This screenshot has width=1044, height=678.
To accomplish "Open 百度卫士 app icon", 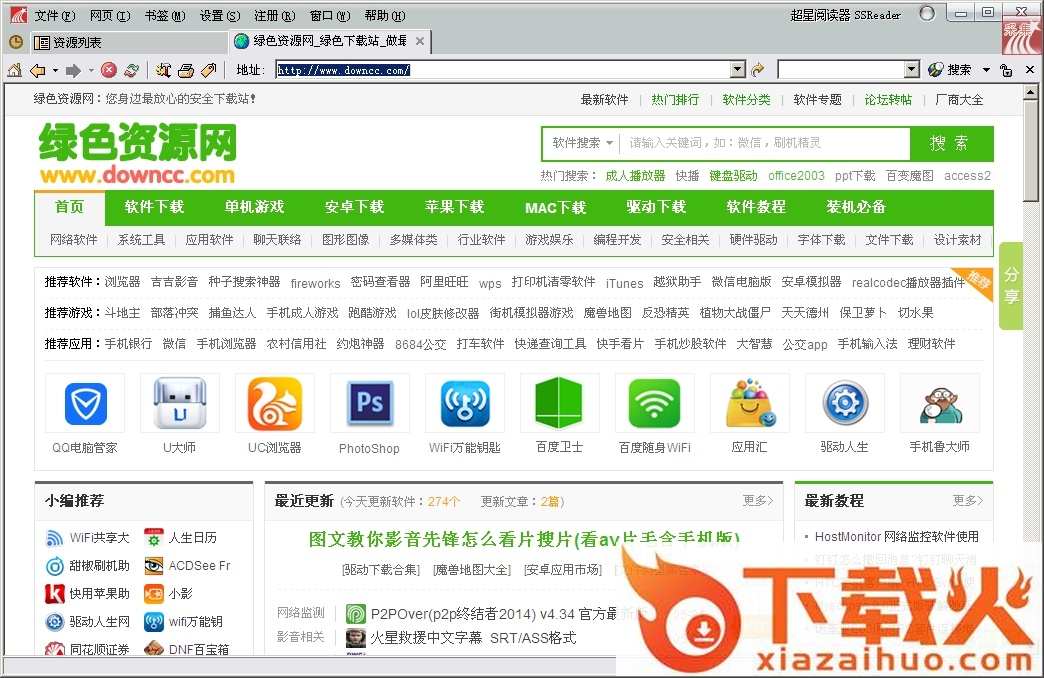I will [x=560, y=403].
